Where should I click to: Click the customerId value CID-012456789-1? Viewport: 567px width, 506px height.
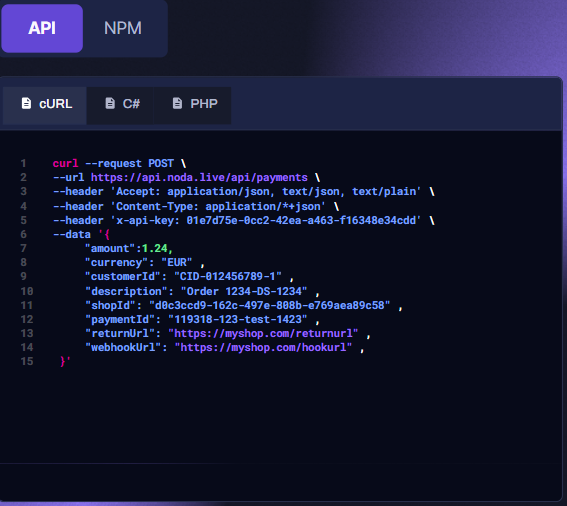pos(228,277)
